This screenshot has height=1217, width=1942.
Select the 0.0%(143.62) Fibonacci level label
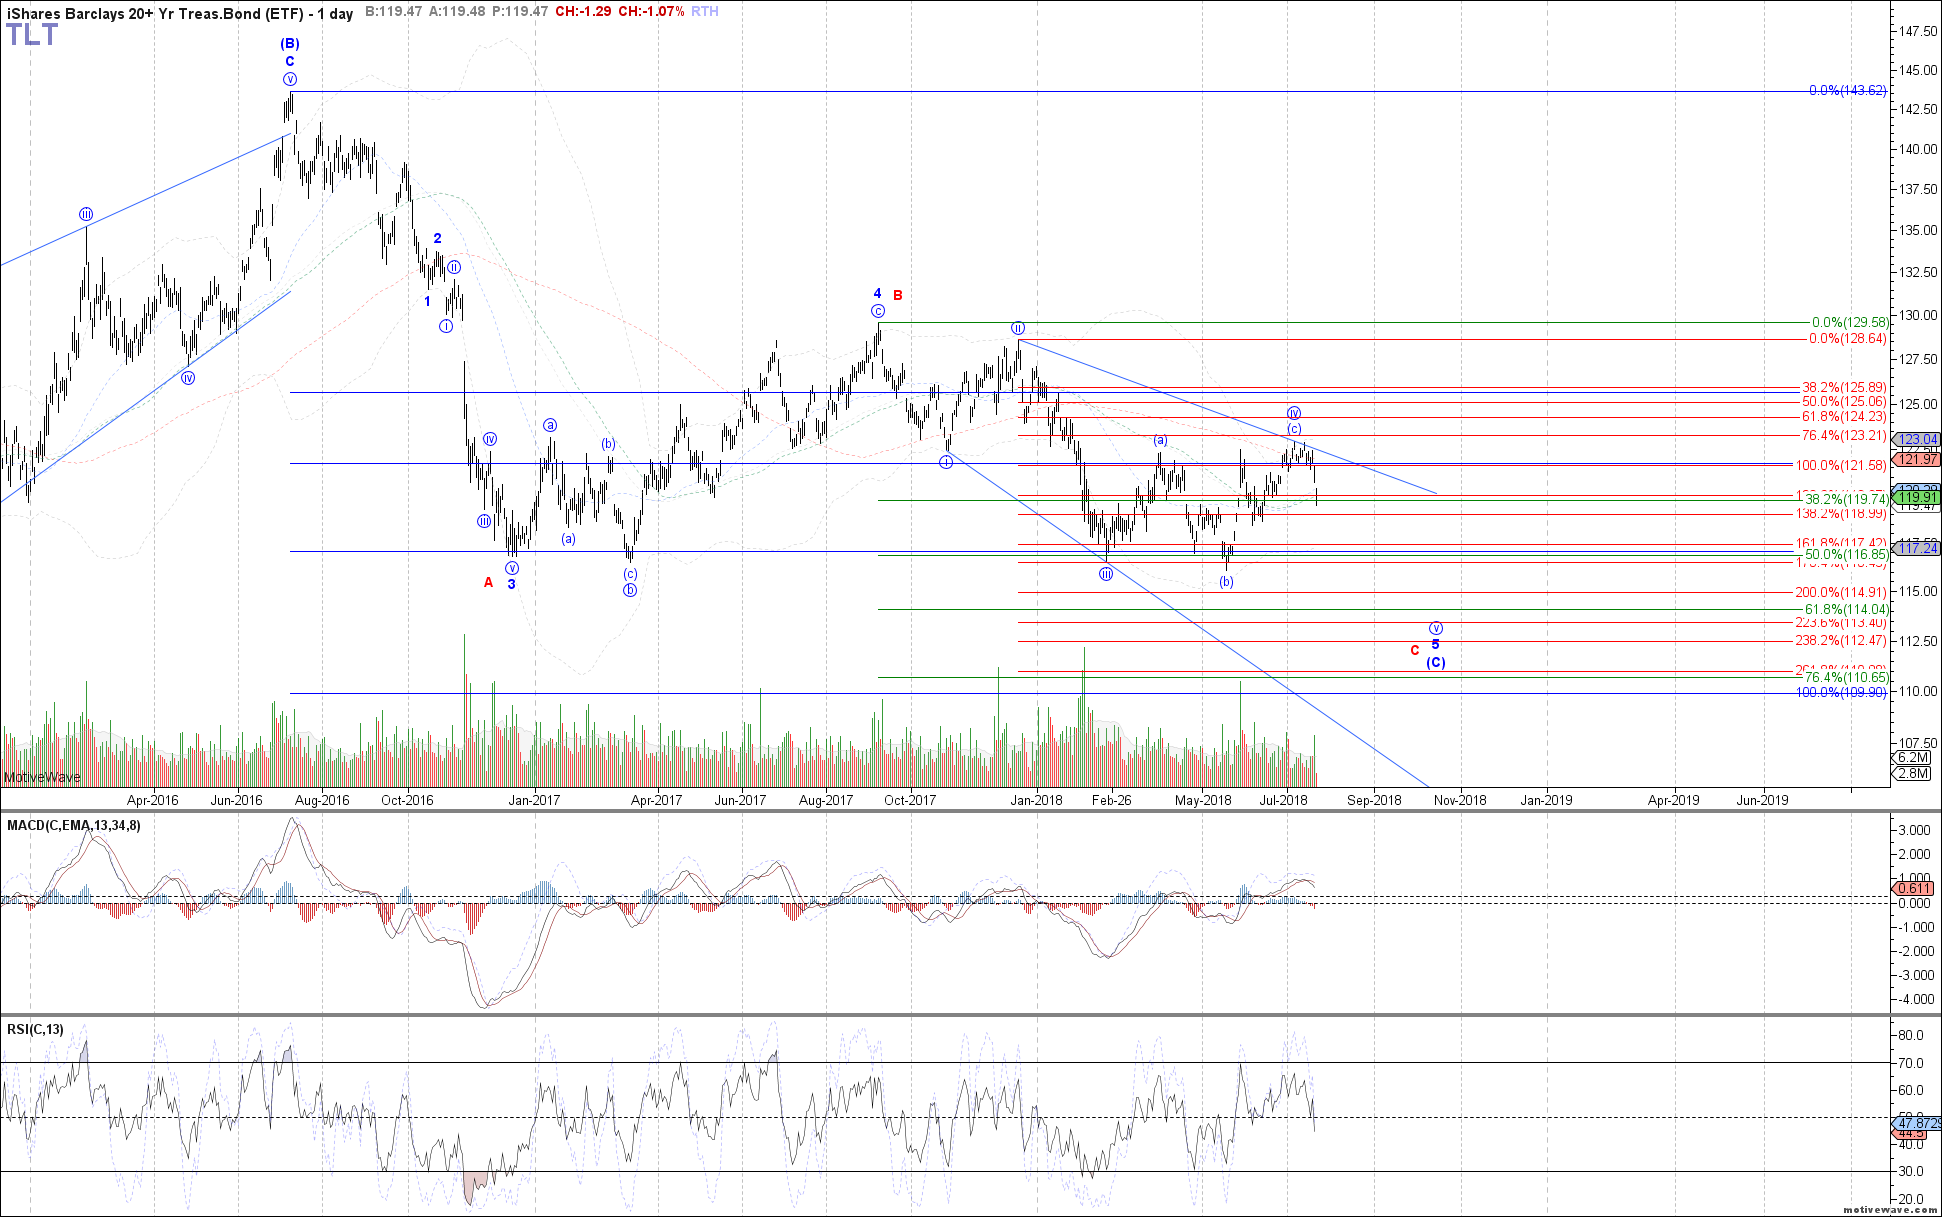click(x=1847, y=91)
